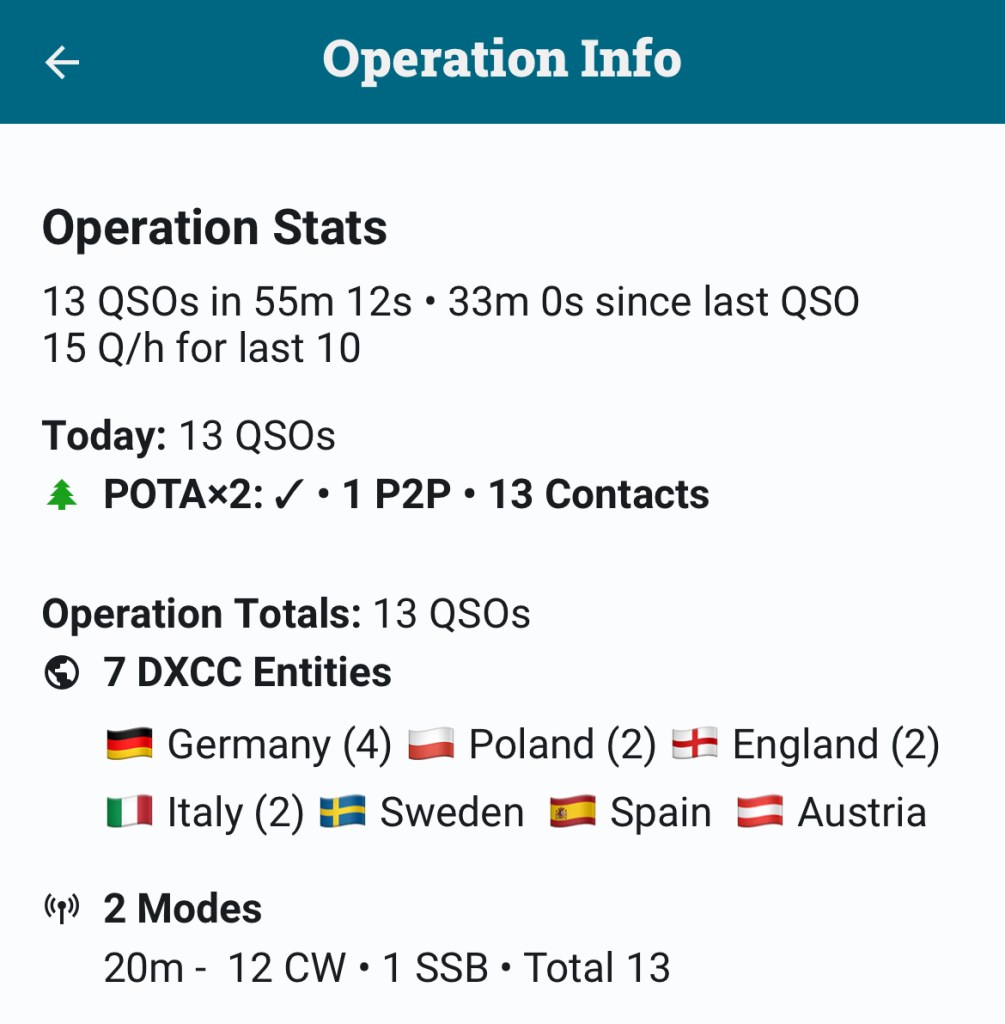Tap the Germany flag icon

point(129,745)
